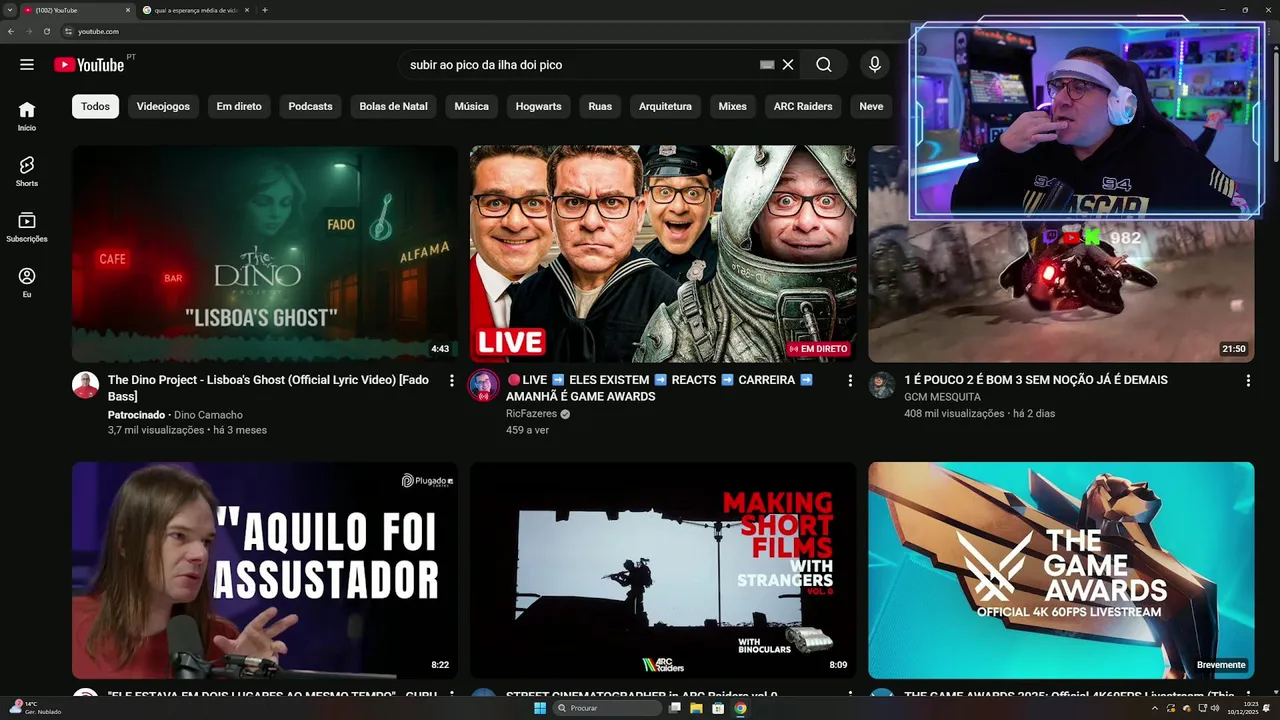Open Subscrições in the left sidebar
The width and height of the screenshot is (1280, 720).
(x=27, y=227)
